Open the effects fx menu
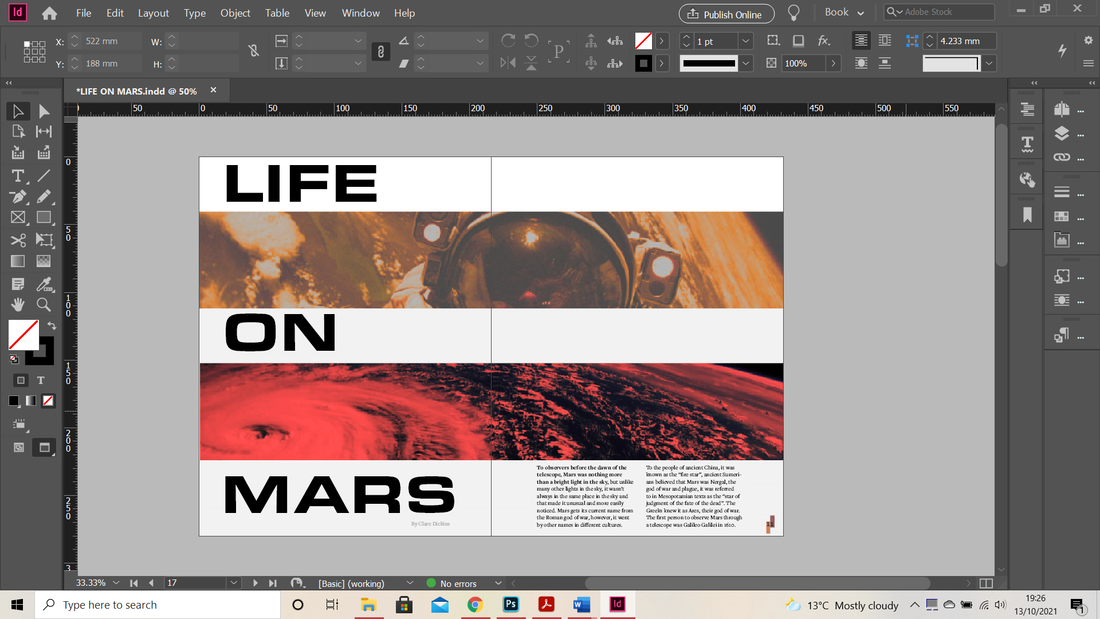The height and width of the screenshot is (619, 1100). [824, 41]
